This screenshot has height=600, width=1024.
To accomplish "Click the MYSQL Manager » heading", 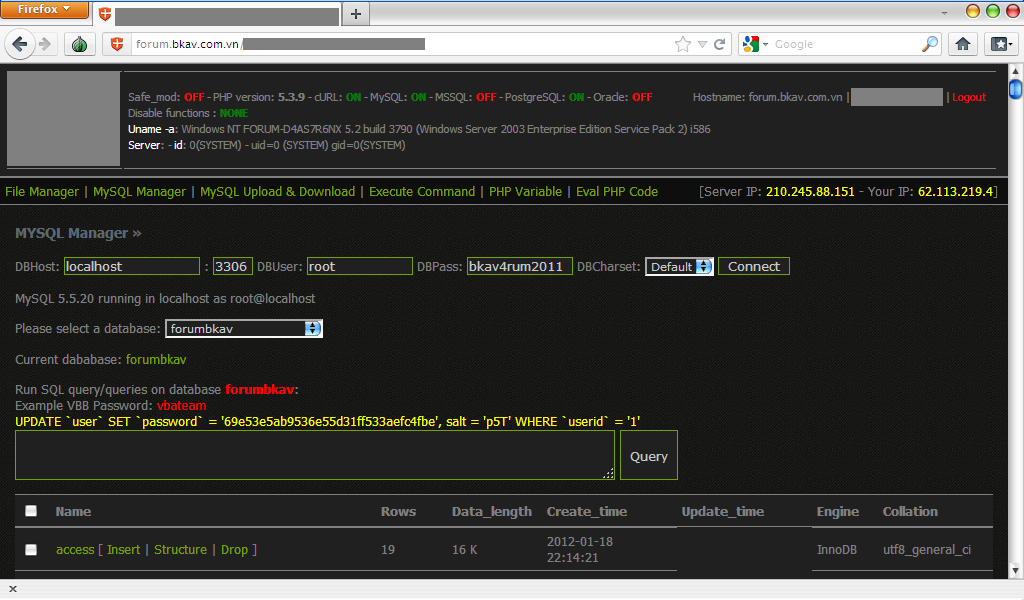I will (x=78, y=233).
